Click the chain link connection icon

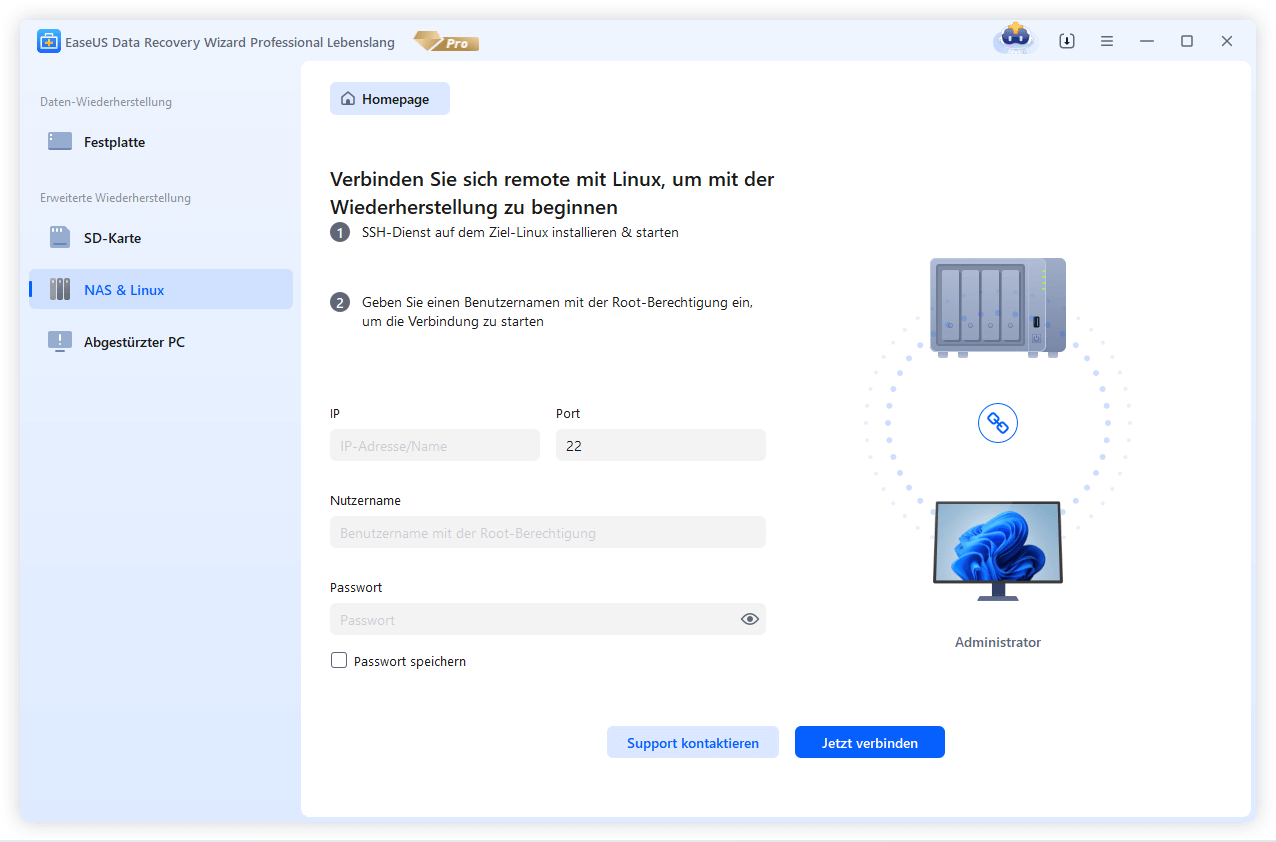pos(998,423)
